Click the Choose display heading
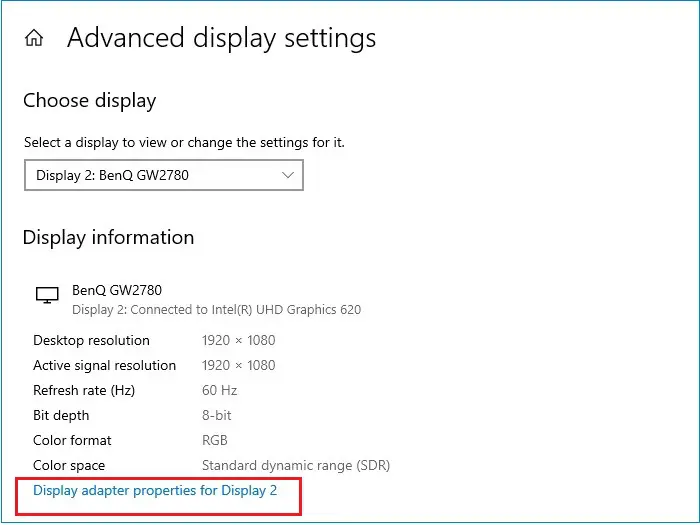This screenshot has height=525, width=700. click(90, 101)
